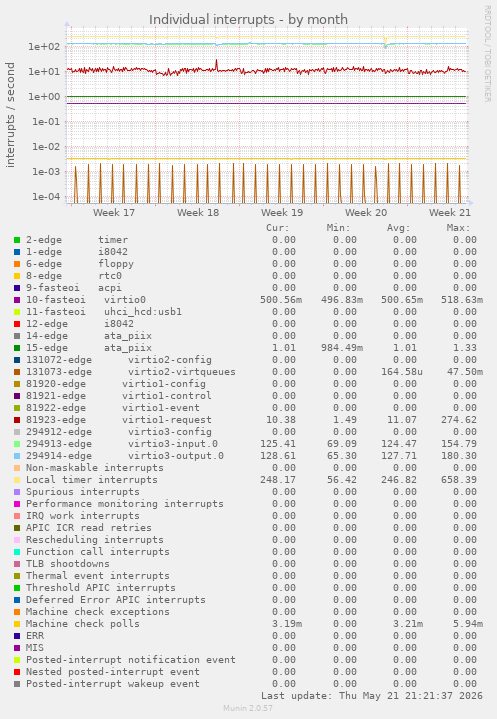This screenshot has width=497, height=719.
Task: Click the TLB shootdowns legend entry
Action: [68, 564]
